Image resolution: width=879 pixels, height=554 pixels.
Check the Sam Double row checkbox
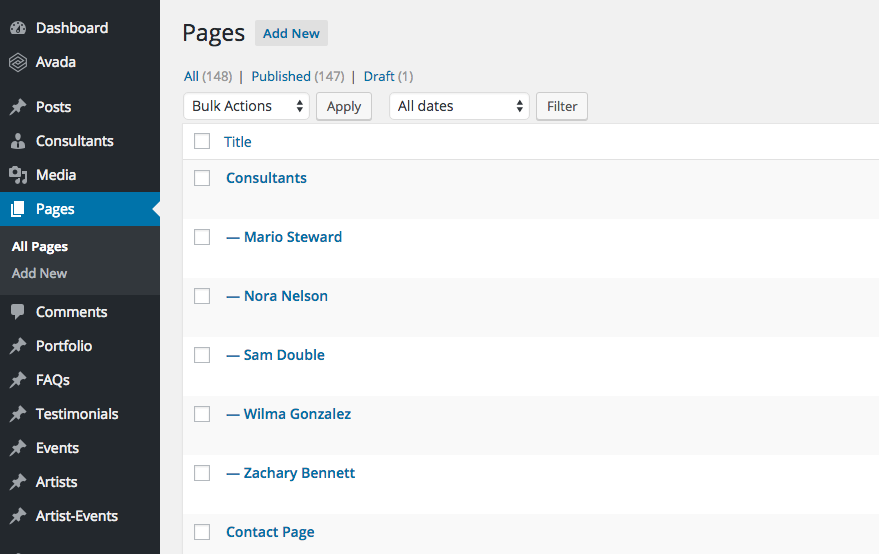[202, 355]
